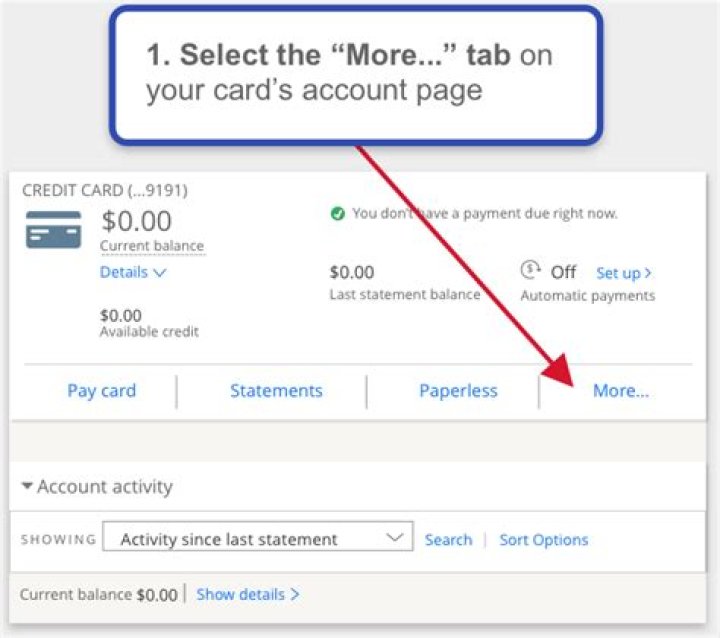
Task: Switch to the Paperless tab
Action: tap(458, 391)
